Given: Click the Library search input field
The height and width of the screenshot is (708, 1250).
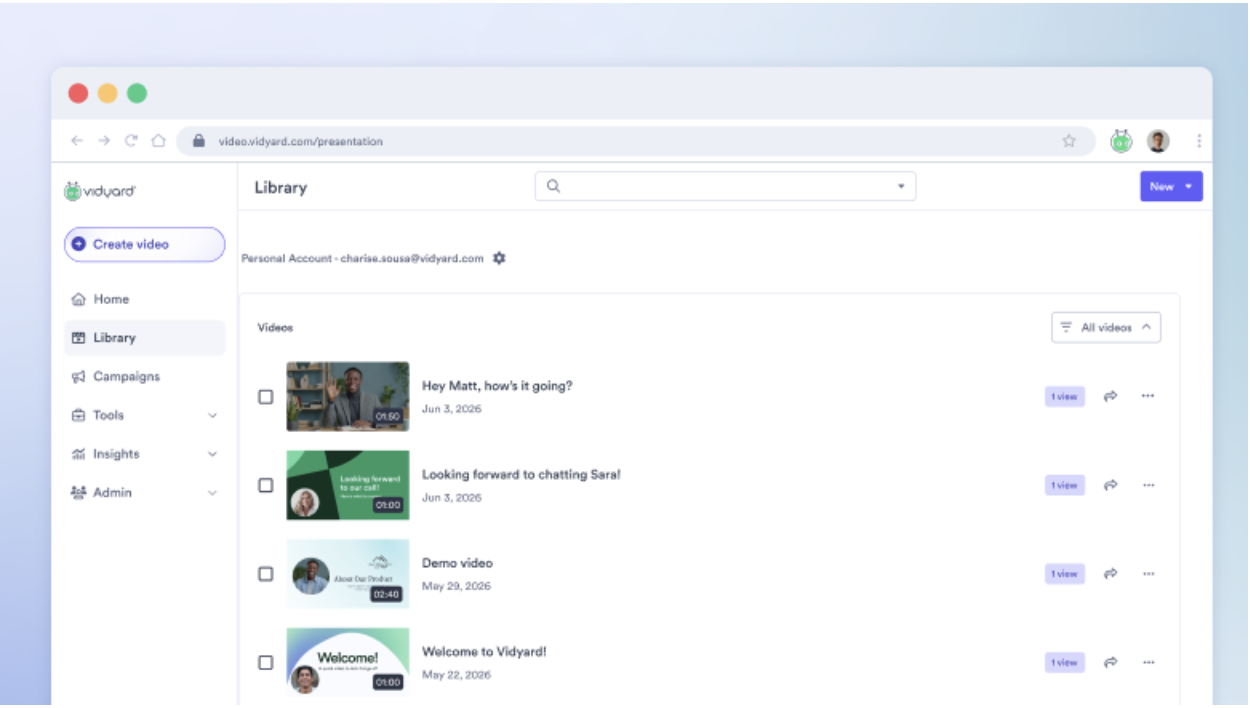Looking at the screenshot, I should point(725,186).
